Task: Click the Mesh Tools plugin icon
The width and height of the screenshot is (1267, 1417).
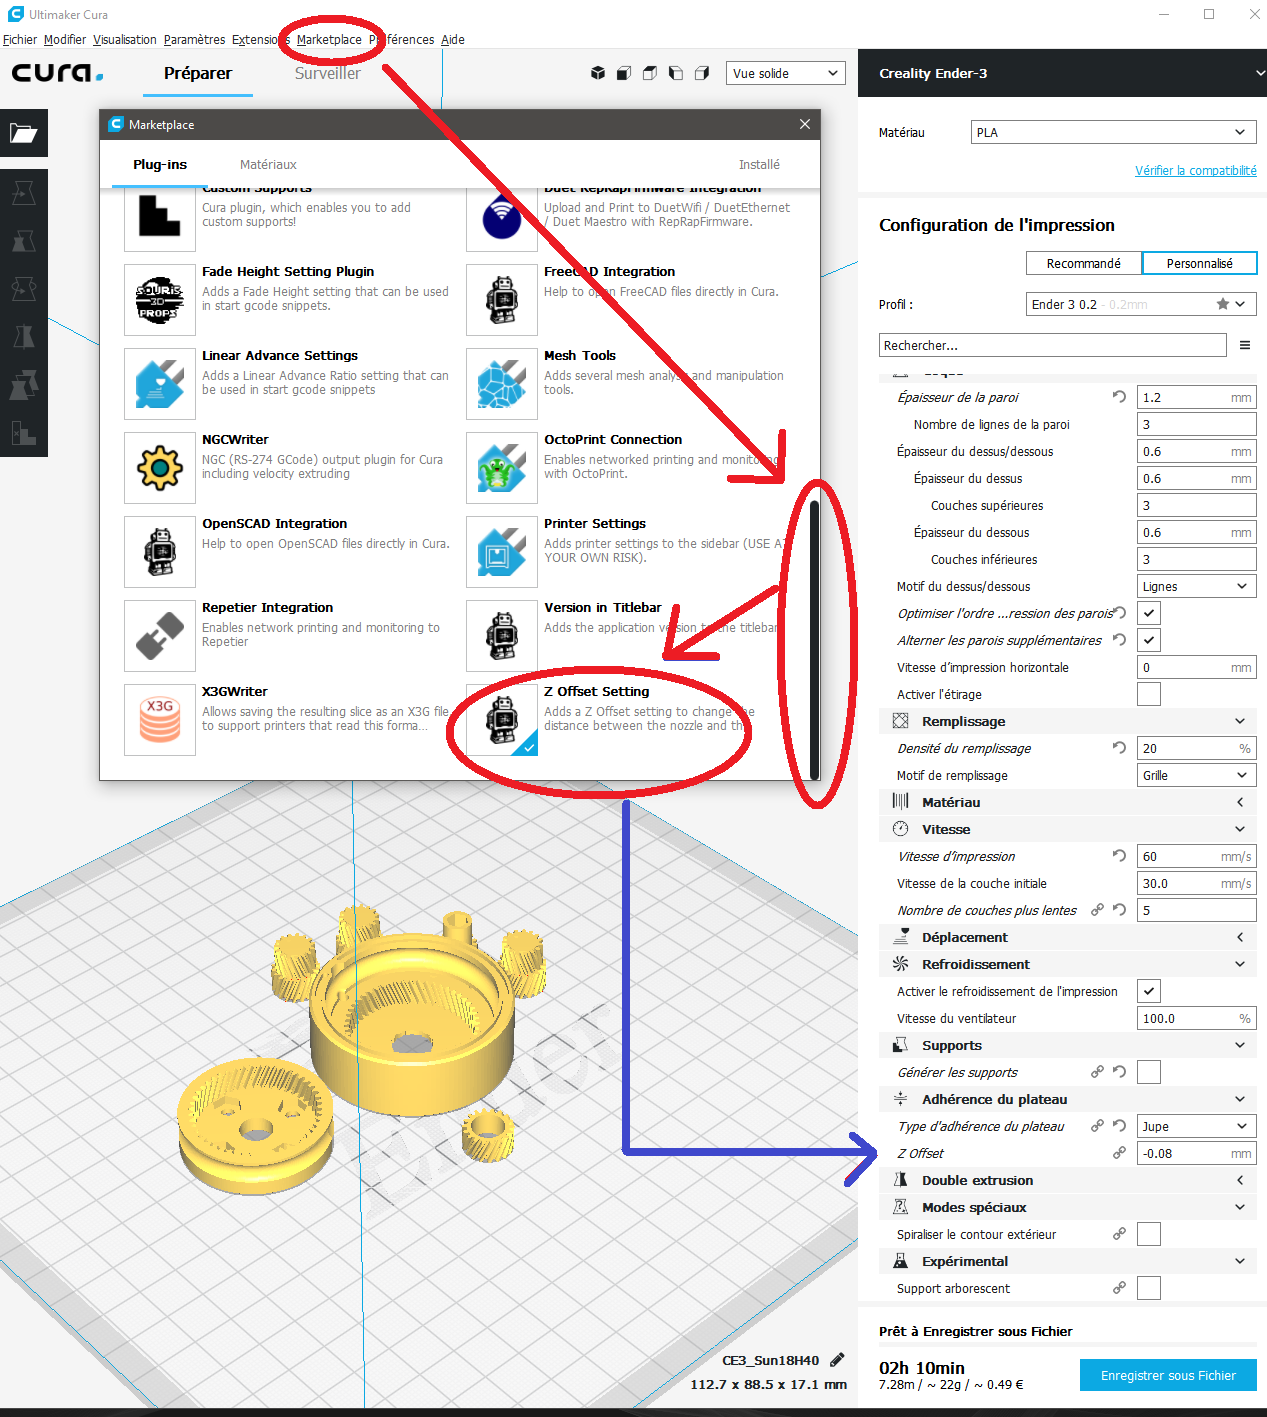Action: [x=502, y=384]
